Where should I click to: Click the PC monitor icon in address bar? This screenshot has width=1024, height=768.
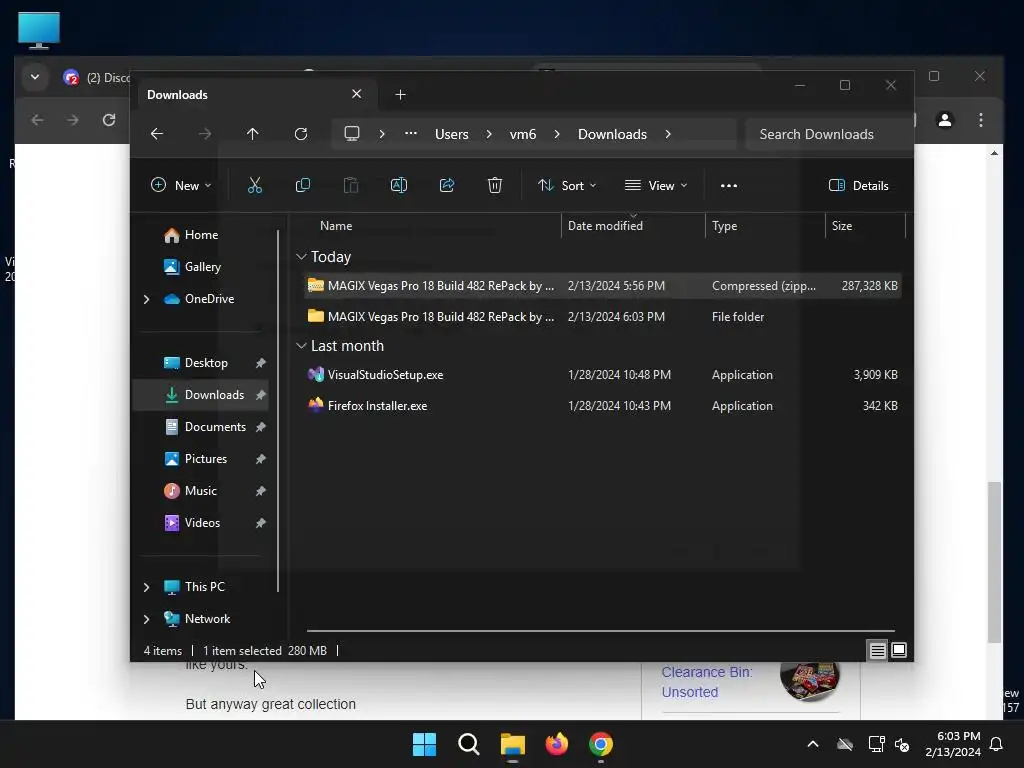352,134
